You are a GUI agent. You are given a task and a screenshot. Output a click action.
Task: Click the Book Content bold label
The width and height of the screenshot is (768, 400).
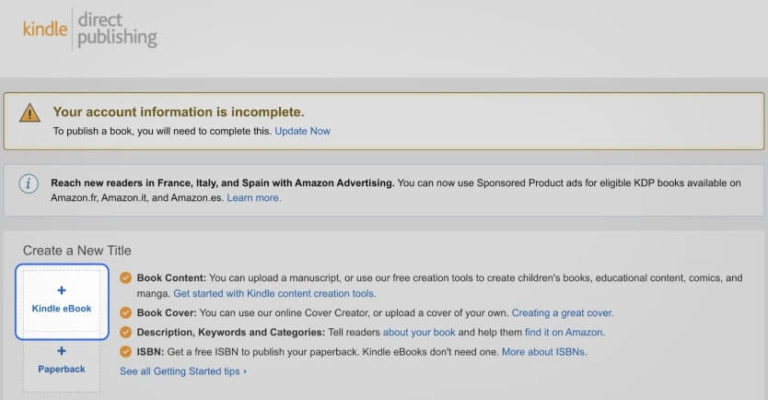pos(171,278)
